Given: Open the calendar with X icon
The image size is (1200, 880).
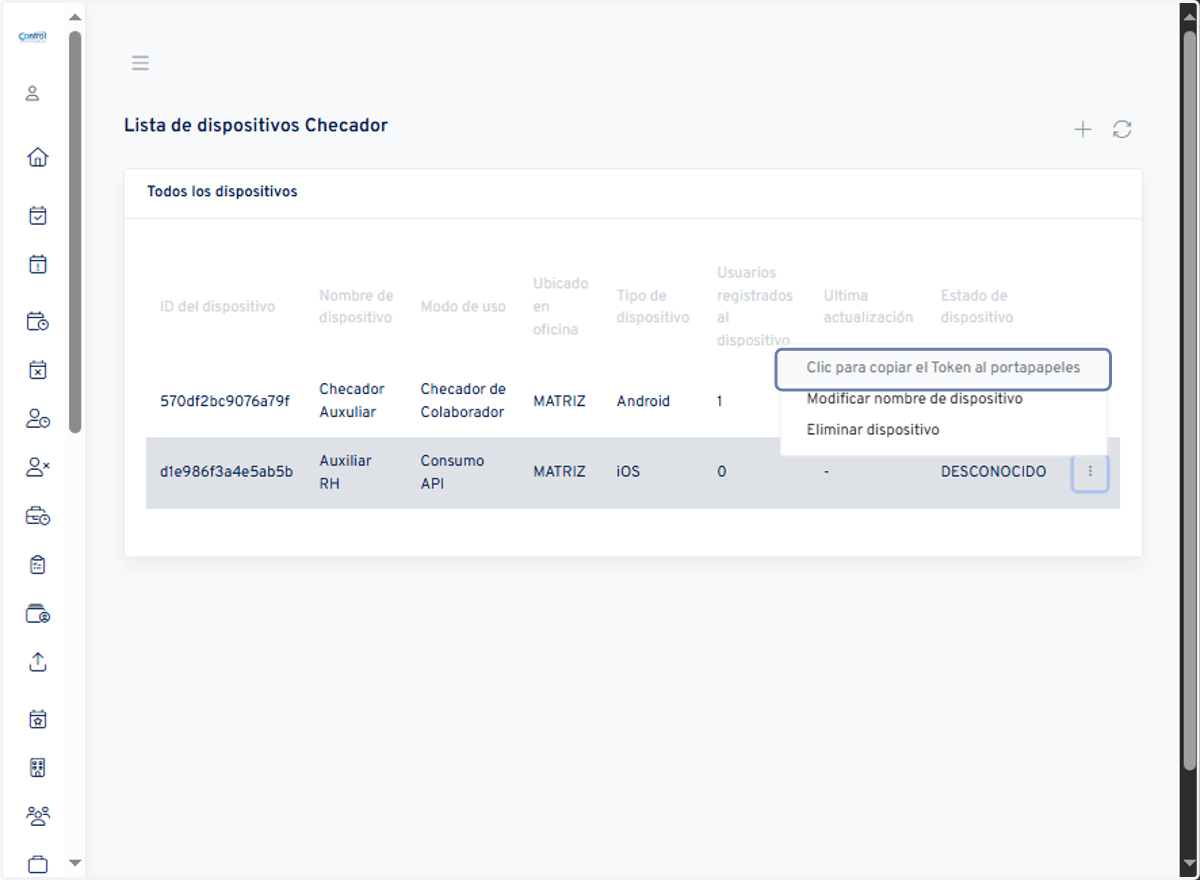Looking at the screenshot, I should click(x=37, y=370).
